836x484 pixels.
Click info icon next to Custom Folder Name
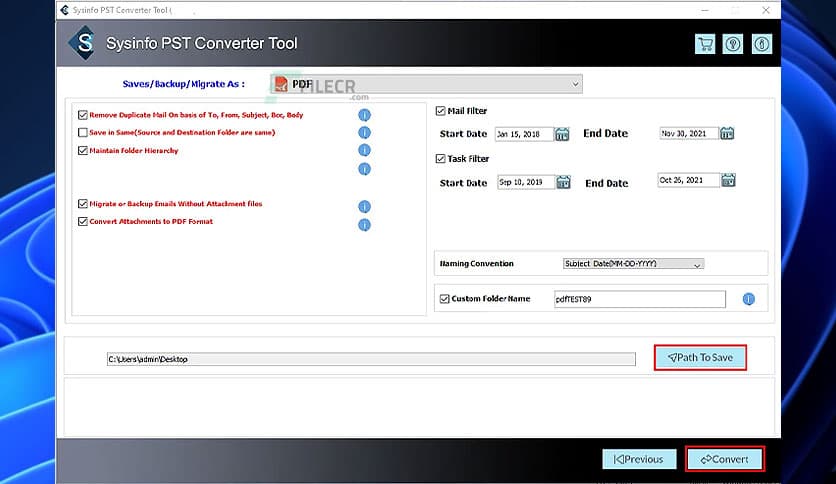coord(749,299)
